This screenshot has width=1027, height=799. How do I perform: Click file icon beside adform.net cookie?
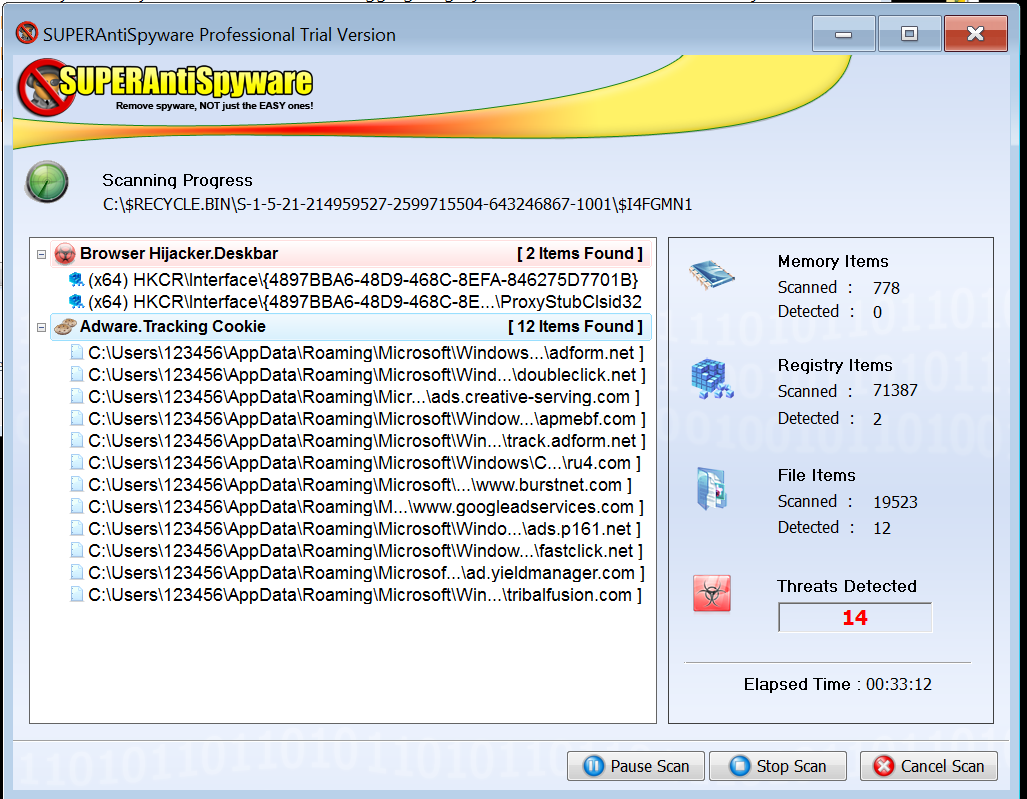77,353
